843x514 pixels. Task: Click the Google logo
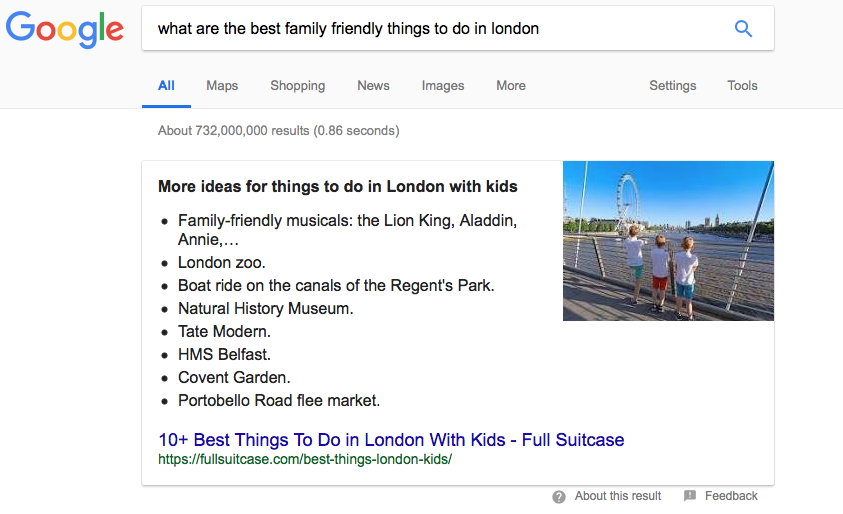65,30
